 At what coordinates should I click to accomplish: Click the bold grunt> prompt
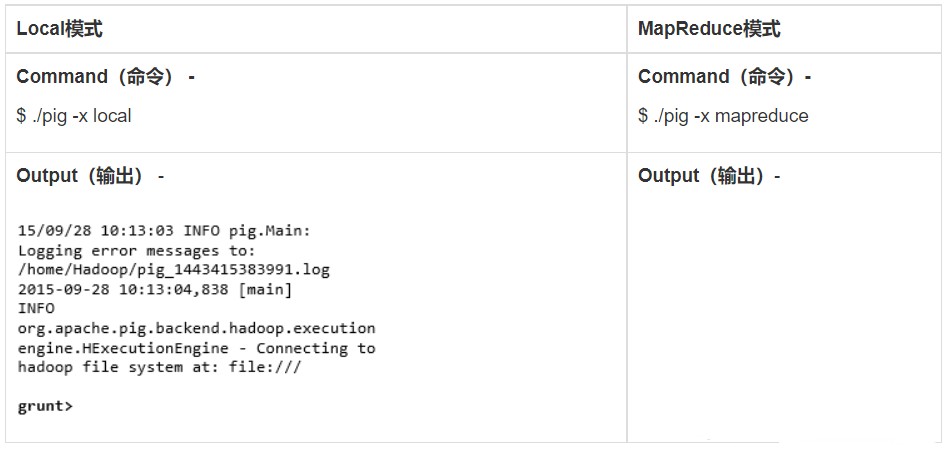pyautogui.click(x=45, y=406)
